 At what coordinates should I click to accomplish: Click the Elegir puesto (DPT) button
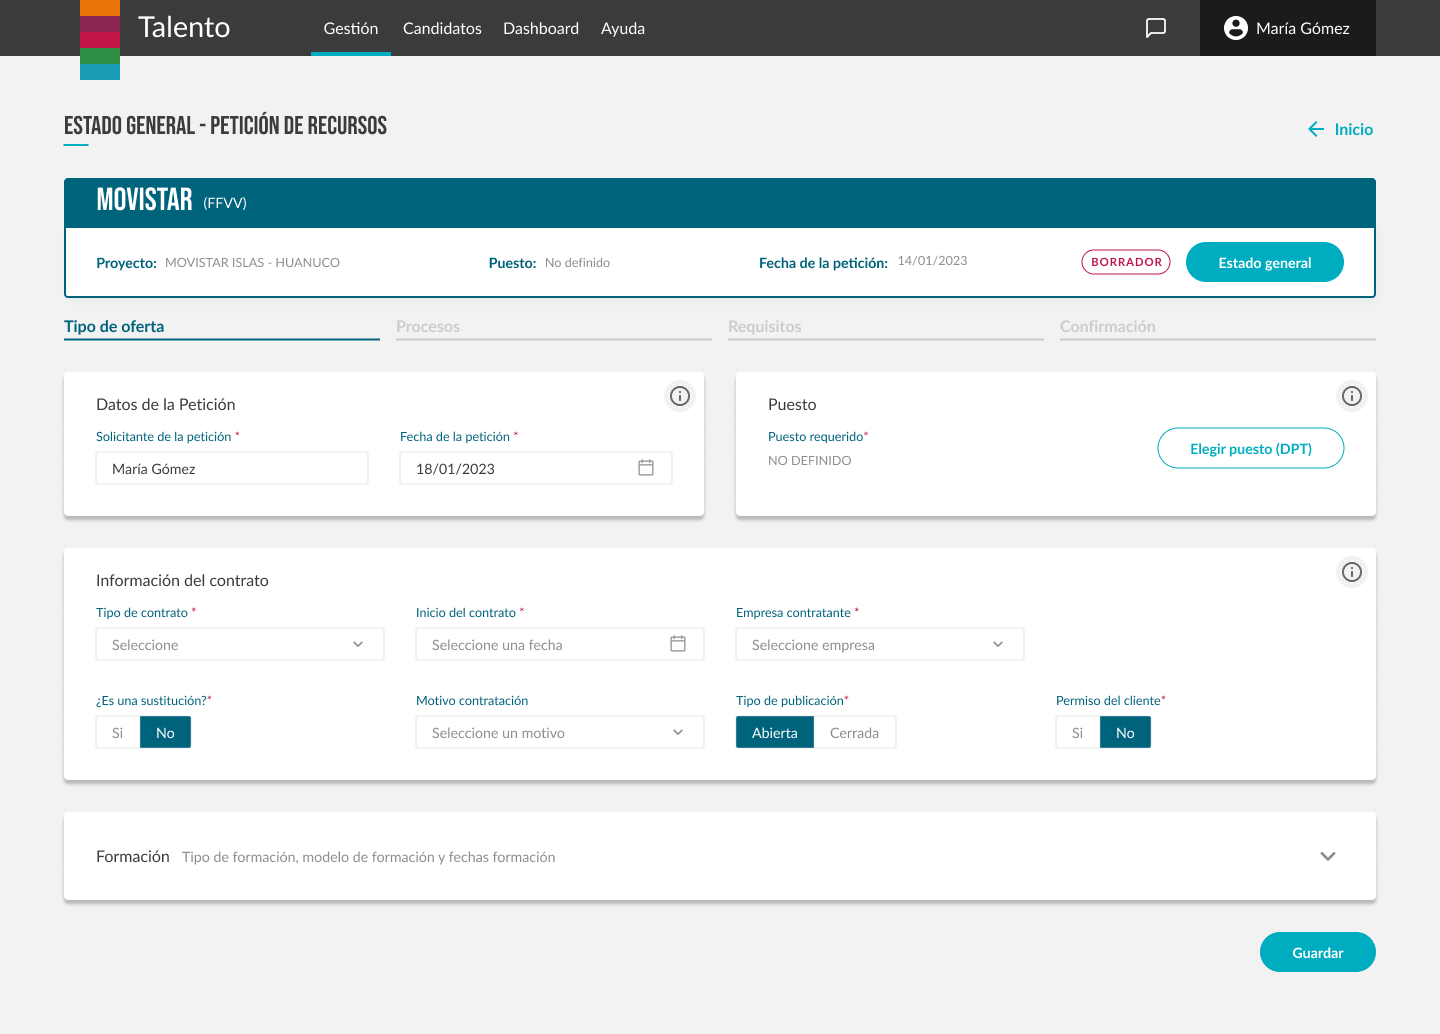click(1251, 449)
